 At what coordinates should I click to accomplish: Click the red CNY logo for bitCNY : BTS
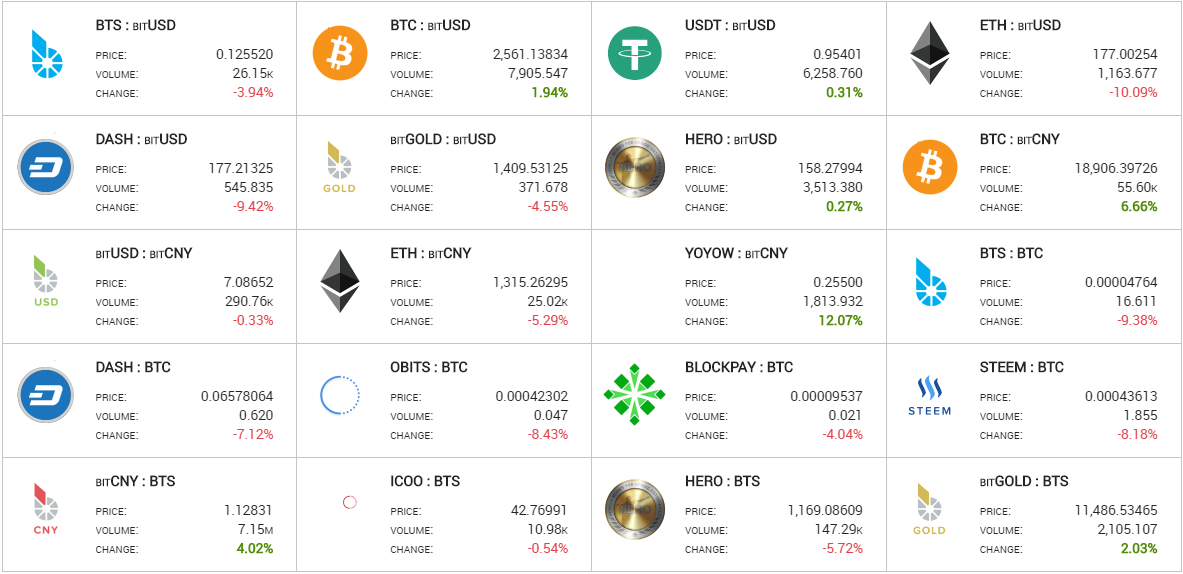click(45, 509)
